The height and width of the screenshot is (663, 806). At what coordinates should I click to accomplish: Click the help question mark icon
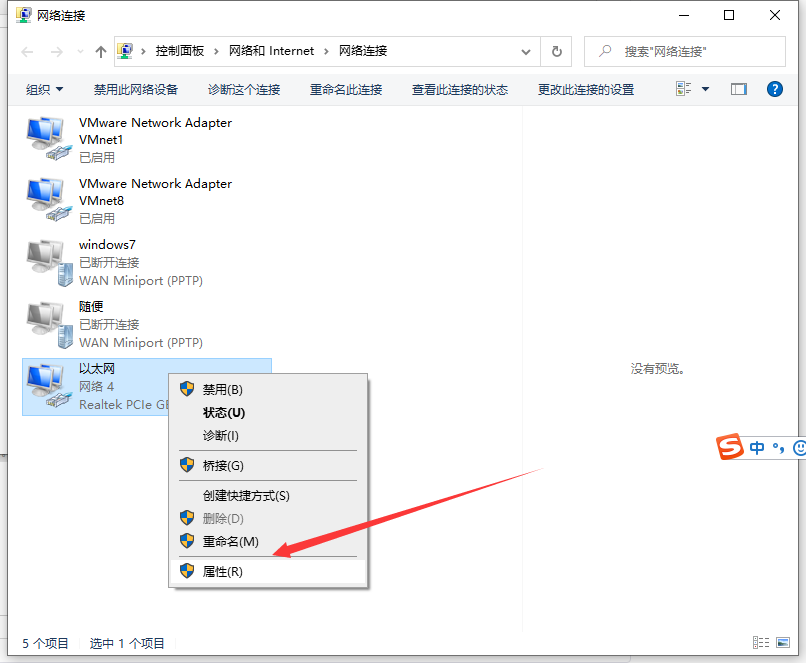[x=774, y=89]
